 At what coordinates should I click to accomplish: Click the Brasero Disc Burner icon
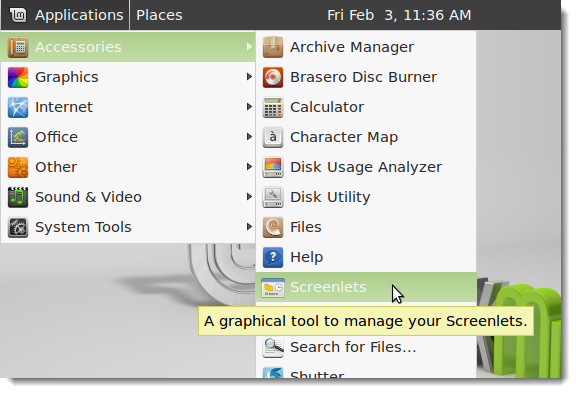pos(273,77)
